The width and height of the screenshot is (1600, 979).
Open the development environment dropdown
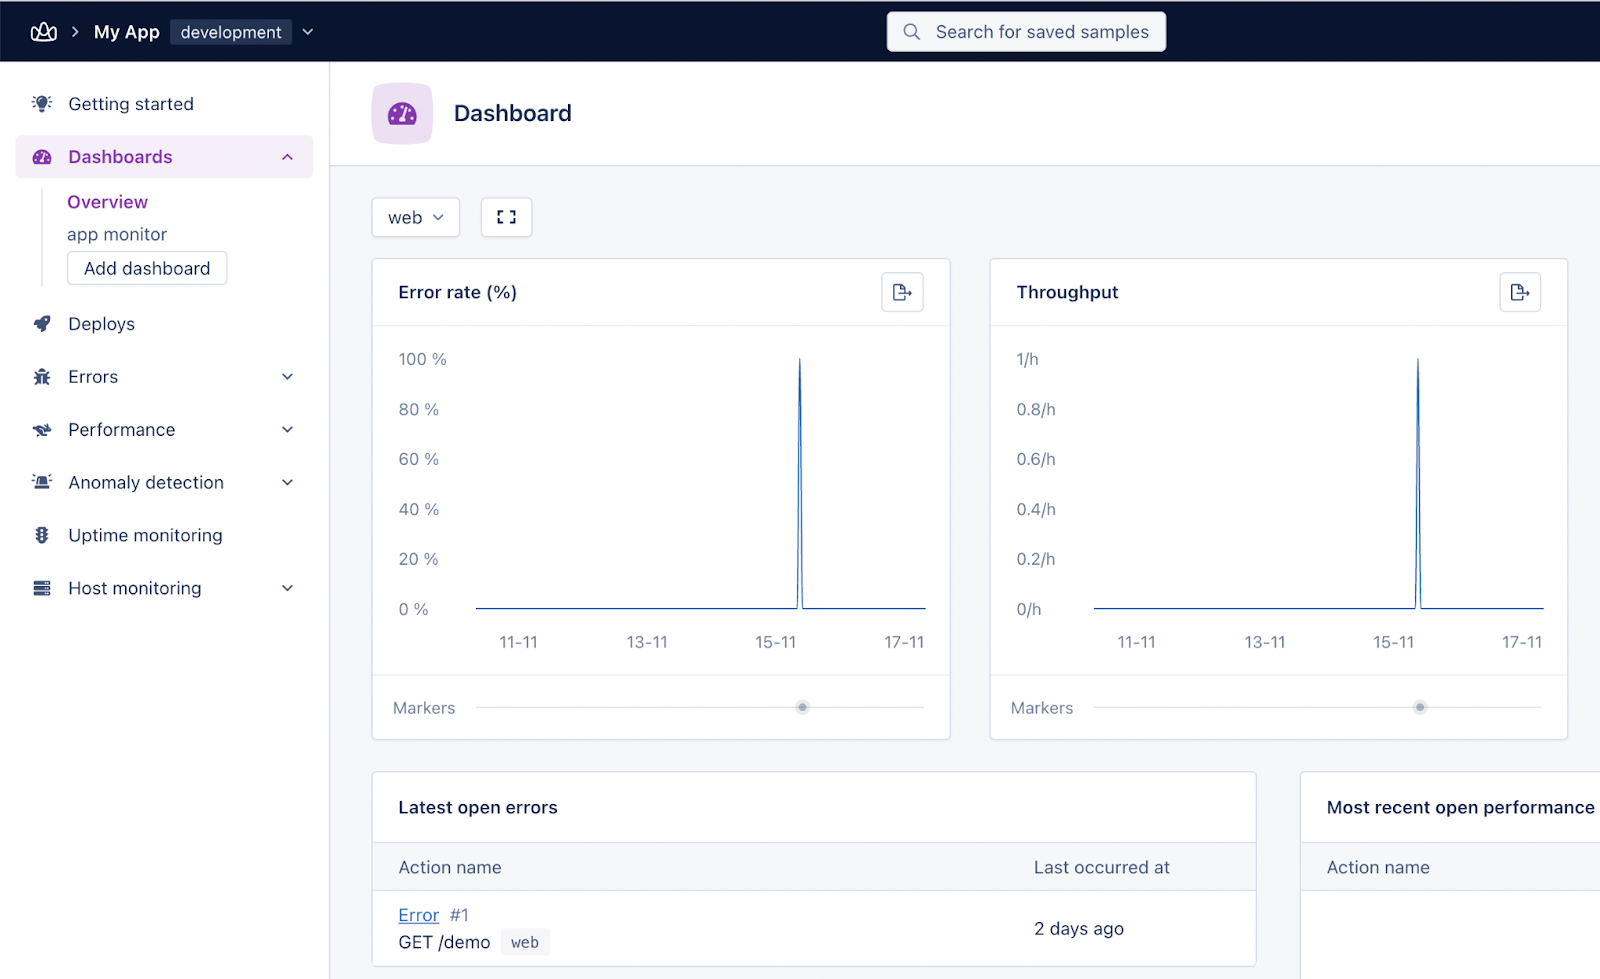[x=307, y=31]
